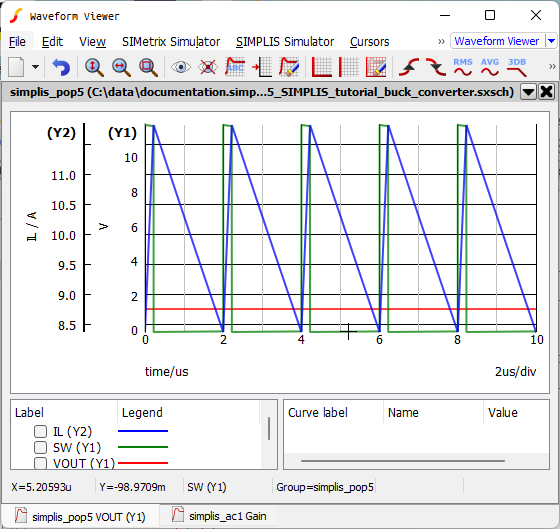Click the show curves eye icon
This screenshot has height=529, width=560.
click(181, 67)
